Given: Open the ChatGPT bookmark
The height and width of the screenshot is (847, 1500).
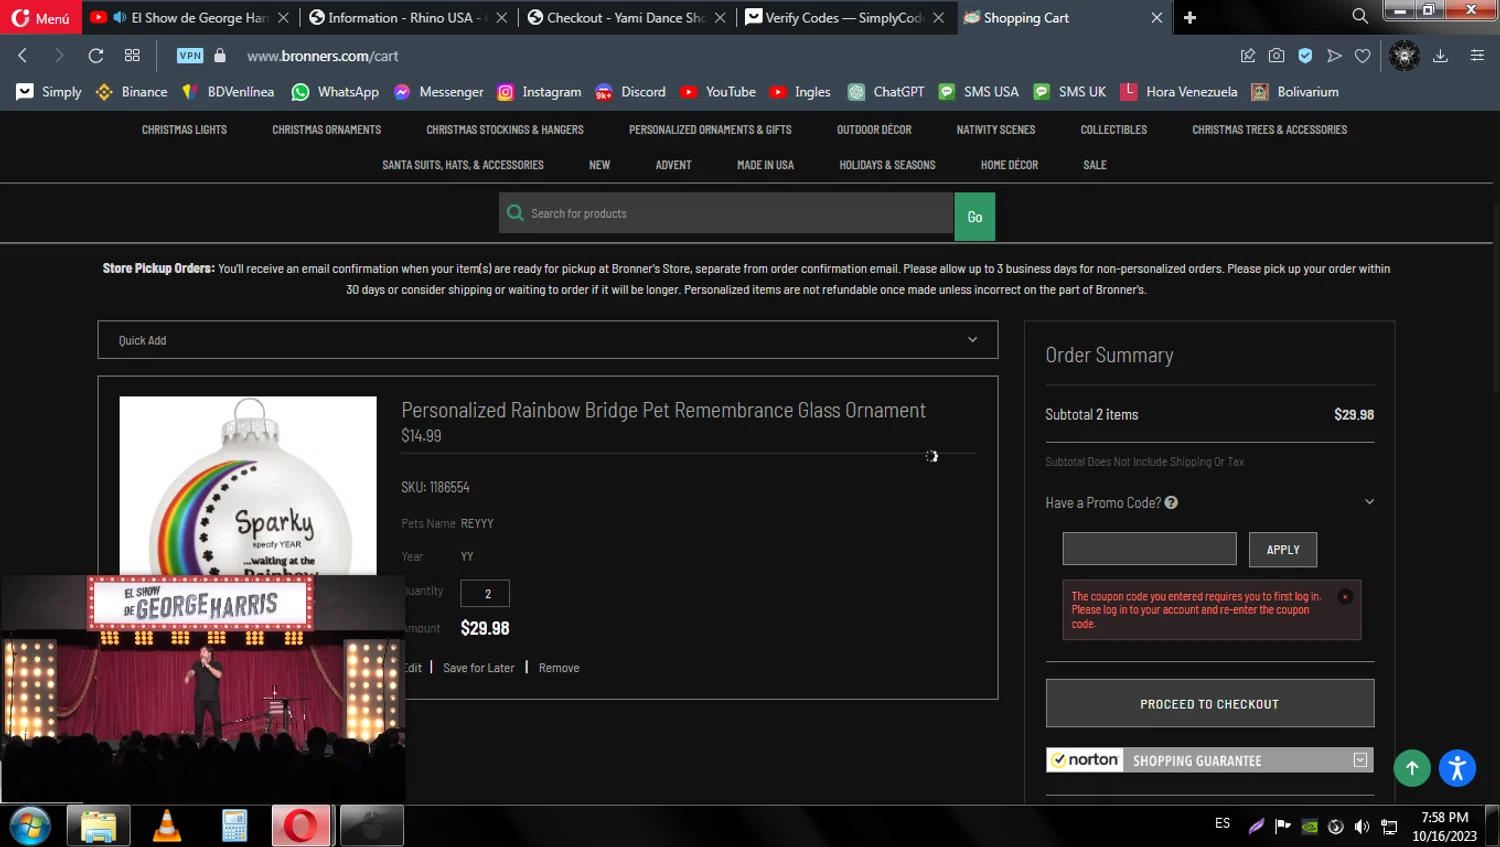Looking at the screenshot, I should pyautogui.click(x=886, y=92).
